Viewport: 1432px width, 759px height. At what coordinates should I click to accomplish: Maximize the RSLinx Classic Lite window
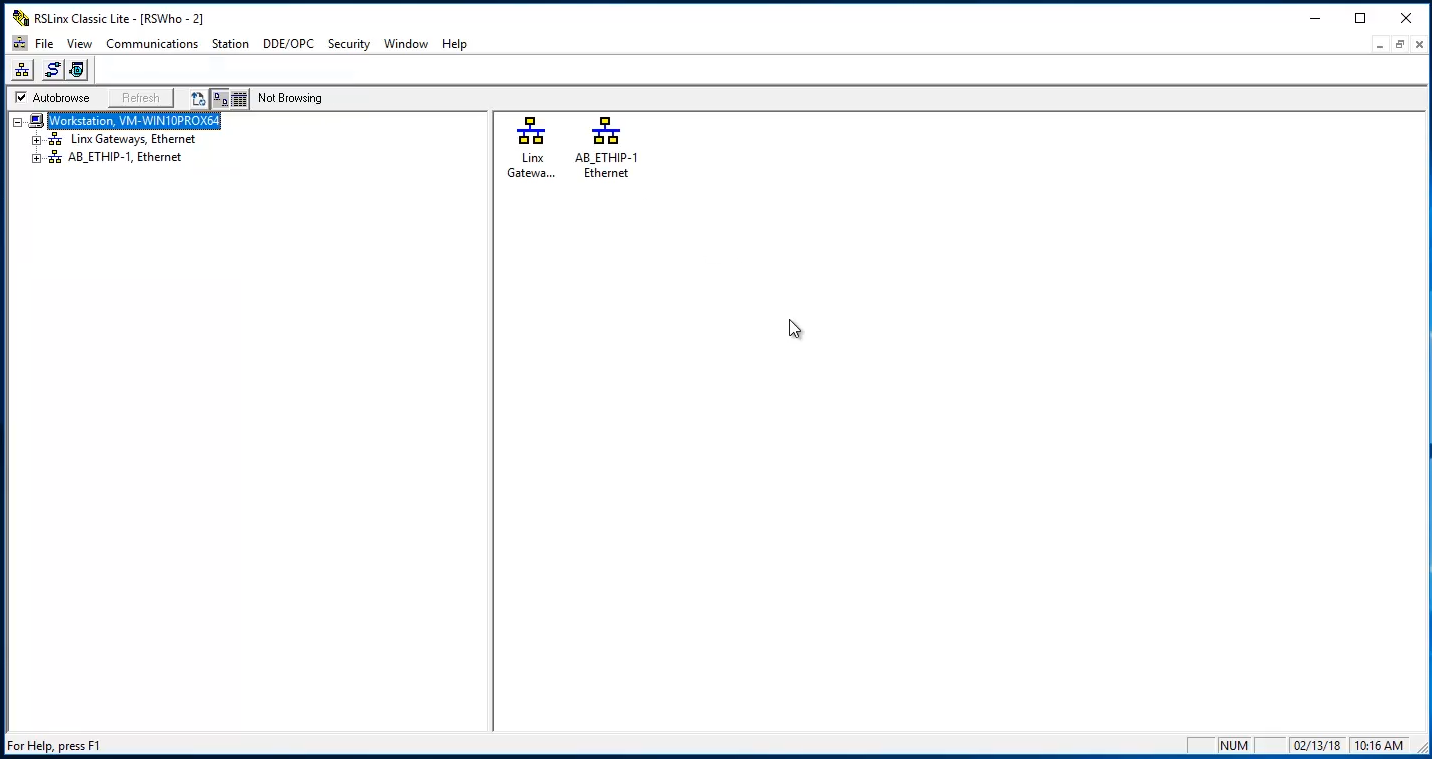tap(1360, 18)
